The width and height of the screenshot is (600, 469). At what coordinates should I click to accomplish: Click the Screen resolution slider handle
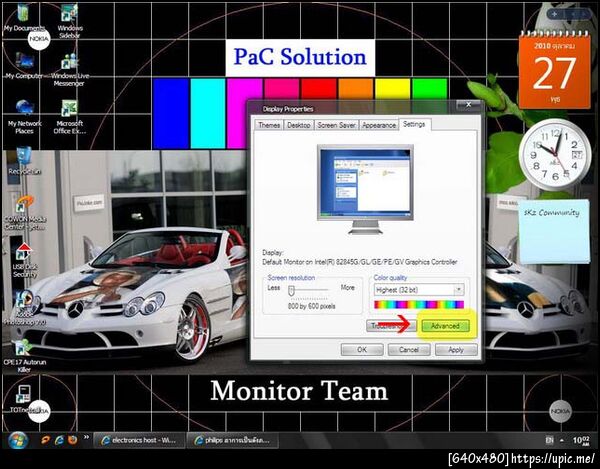pyautogui.click(x=291, y=290)
